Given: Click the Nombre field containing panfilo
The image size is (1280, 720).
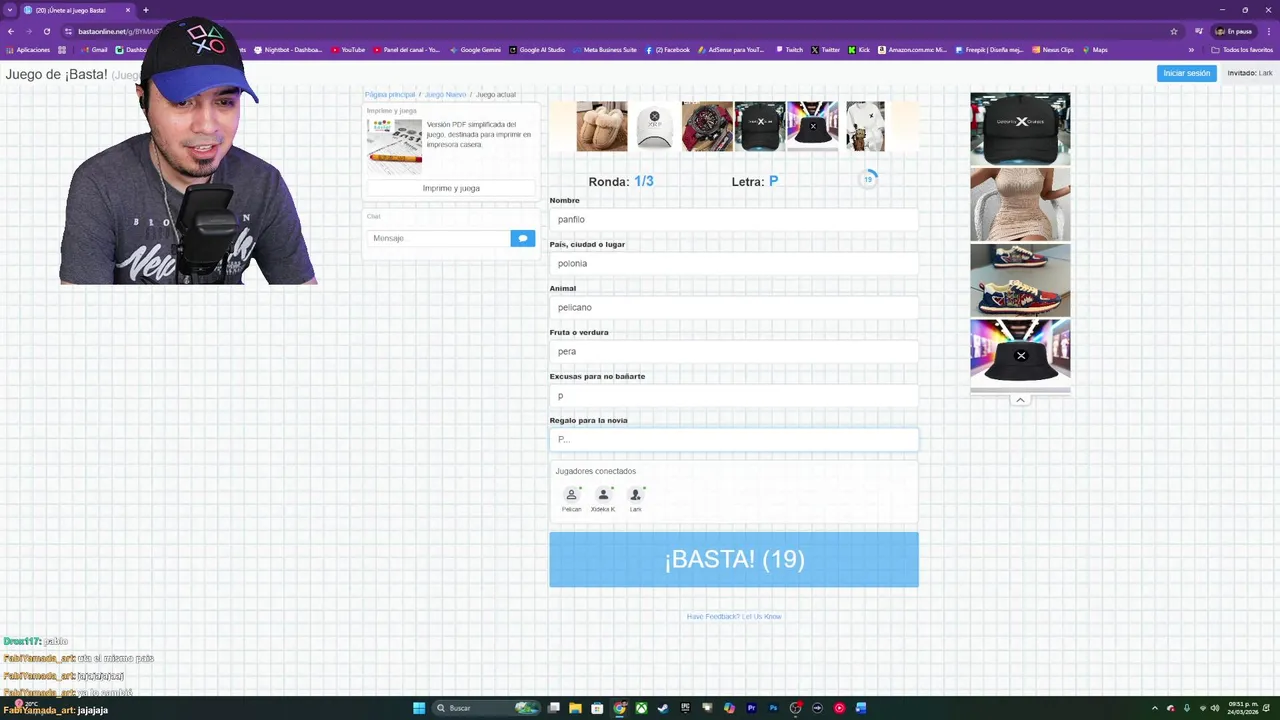Looking at the screenshot, I should (734, 219).
